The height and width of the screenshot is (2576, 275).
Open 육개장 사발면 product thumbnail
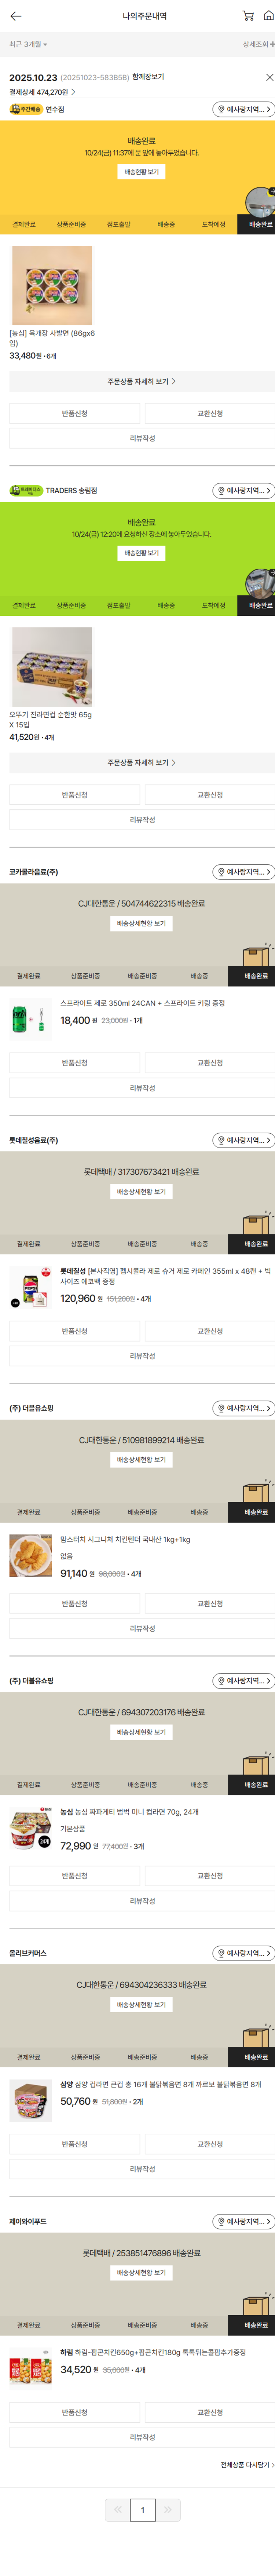click(52, 286)
